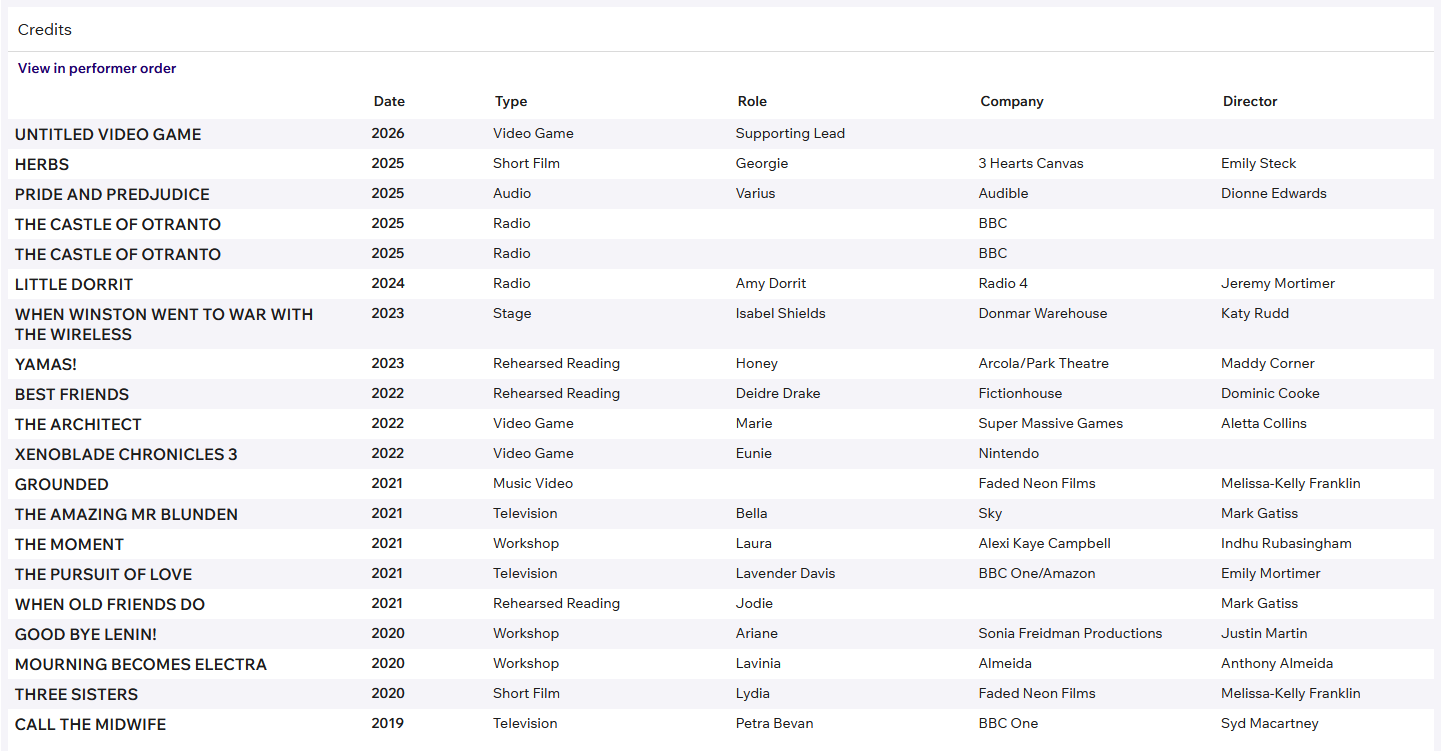The image size is (1444, 751).
Task: Select THE PURSUIT OF LOVE title
Action: pyautogui.click(x=103, y=574)
